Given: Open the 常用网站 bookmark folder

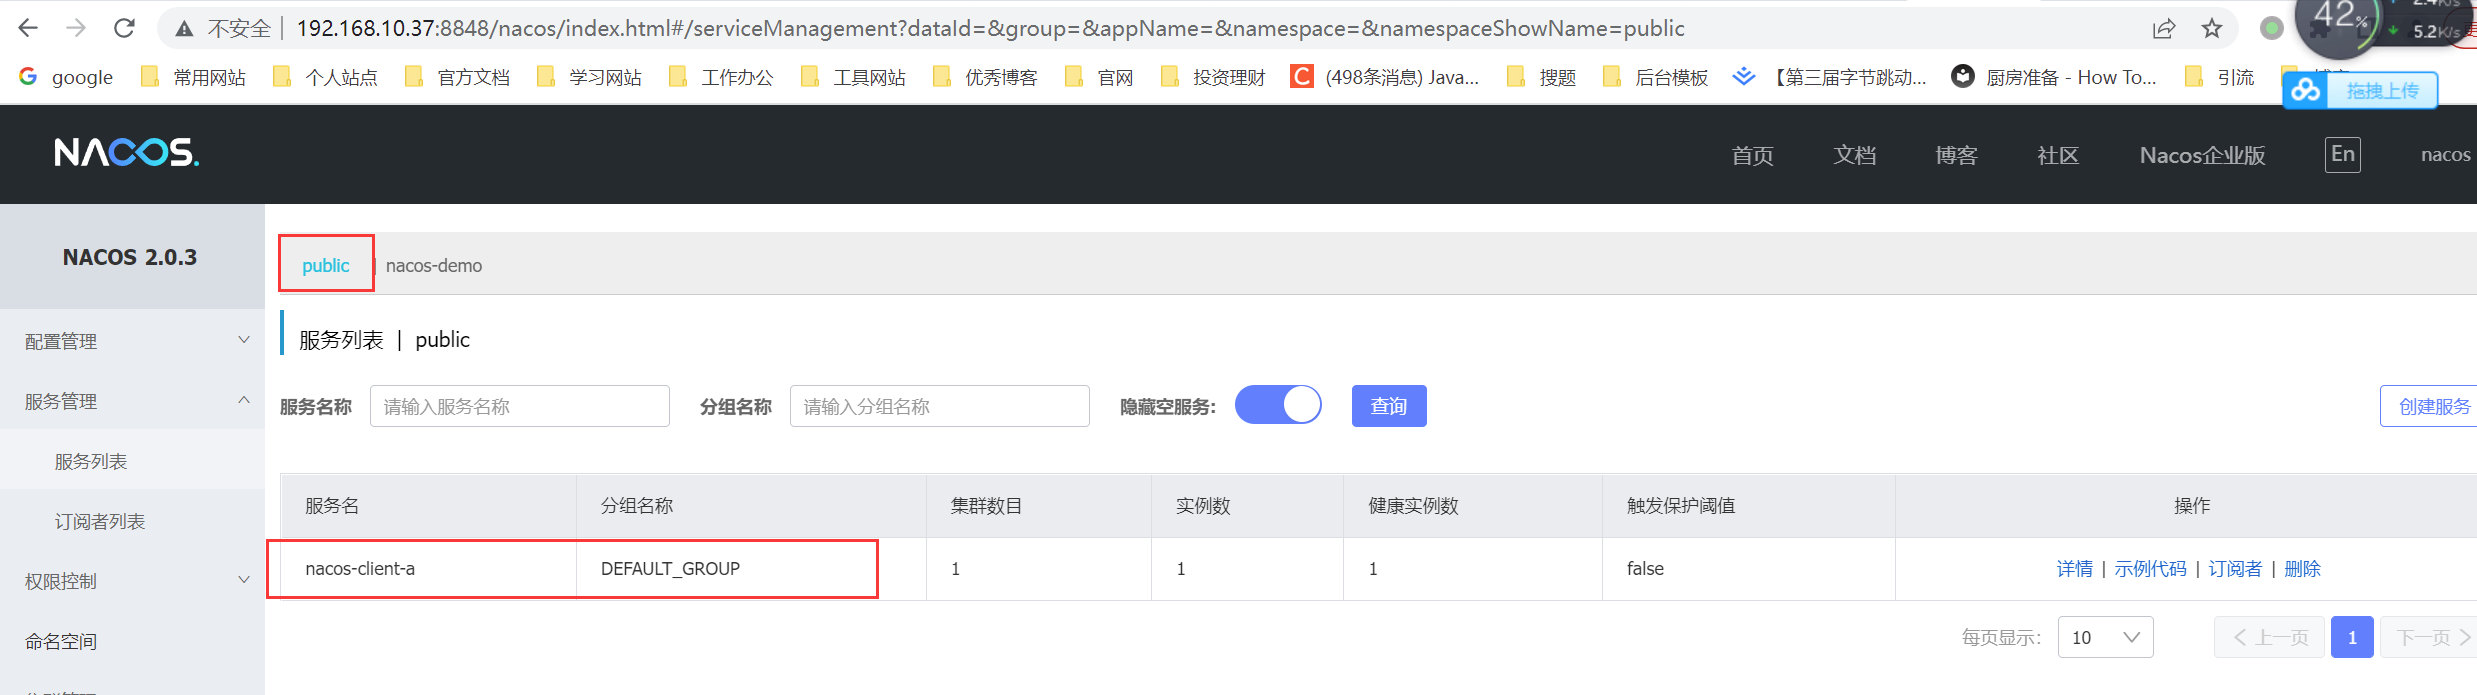Looking at the screenshot, I should point(194,77).
